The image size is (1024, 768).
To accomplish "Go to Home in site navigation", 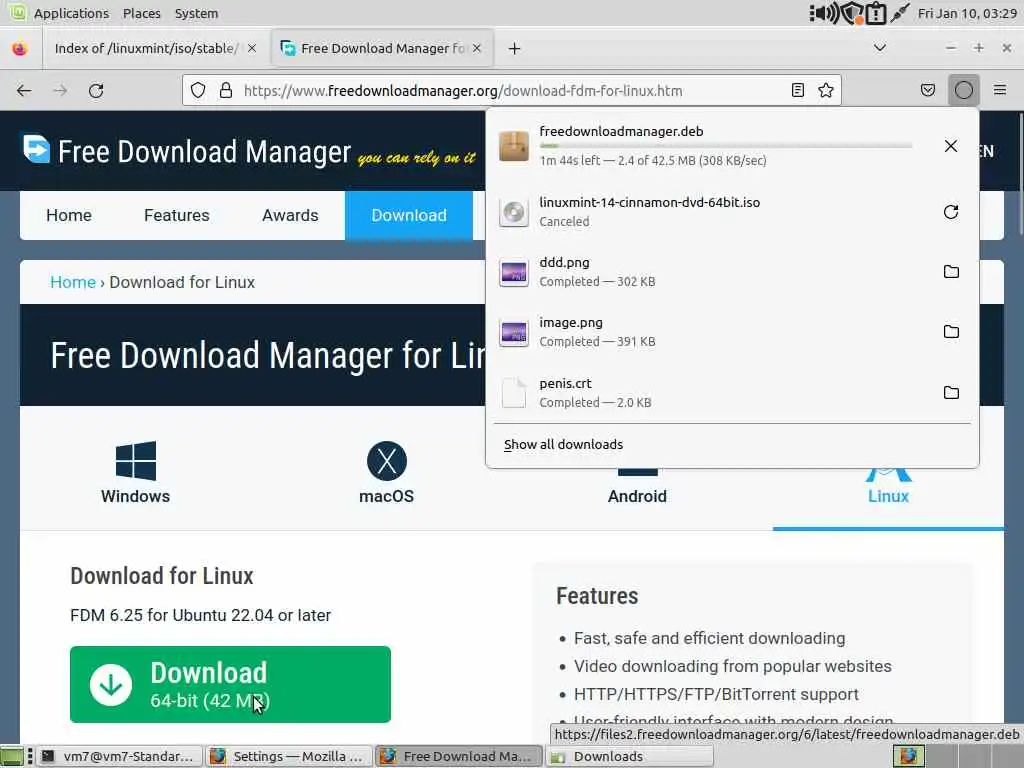I will [x=69, y=216].
